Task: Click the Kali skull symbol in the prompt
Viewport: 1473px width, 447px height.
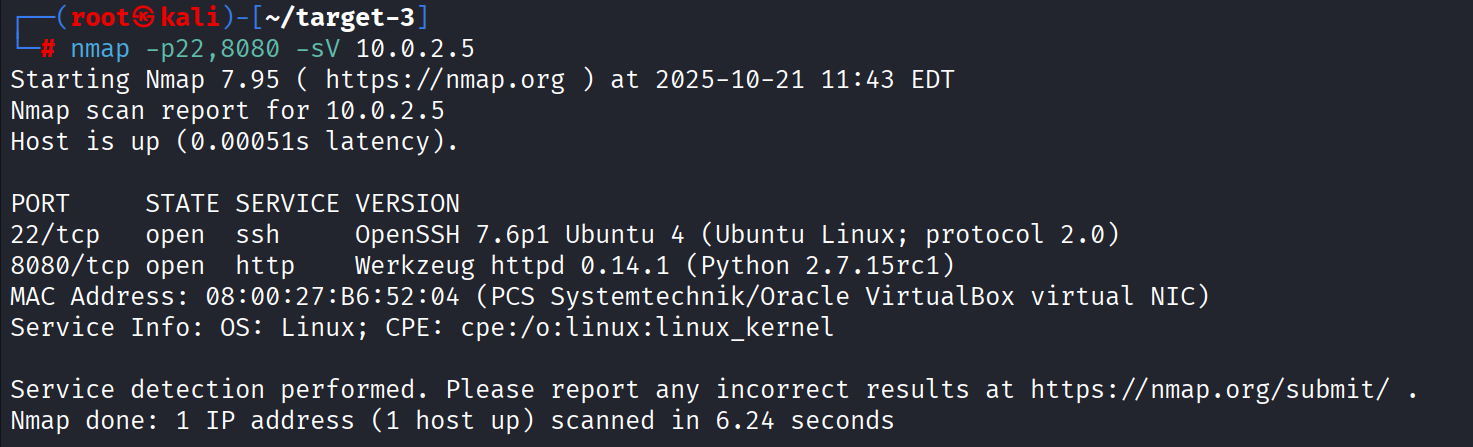Action: click(145, 17)
